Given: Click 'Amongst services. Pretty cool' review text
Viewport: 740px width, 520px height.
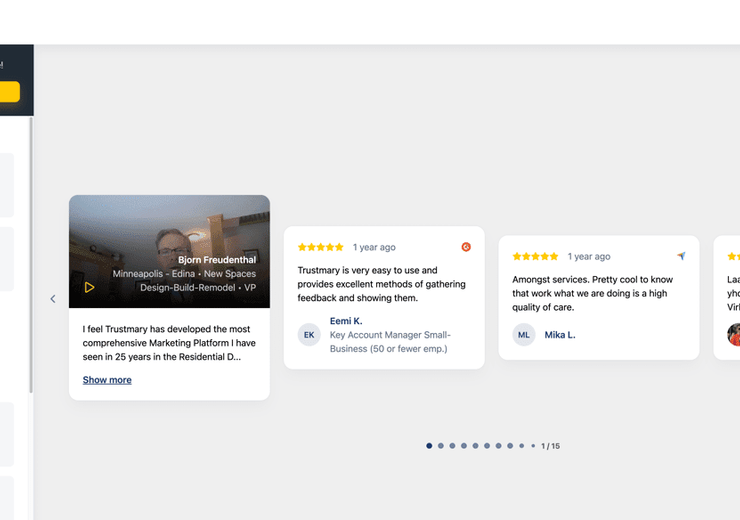Looking at the screenshot, I should [x=593, y=293].
